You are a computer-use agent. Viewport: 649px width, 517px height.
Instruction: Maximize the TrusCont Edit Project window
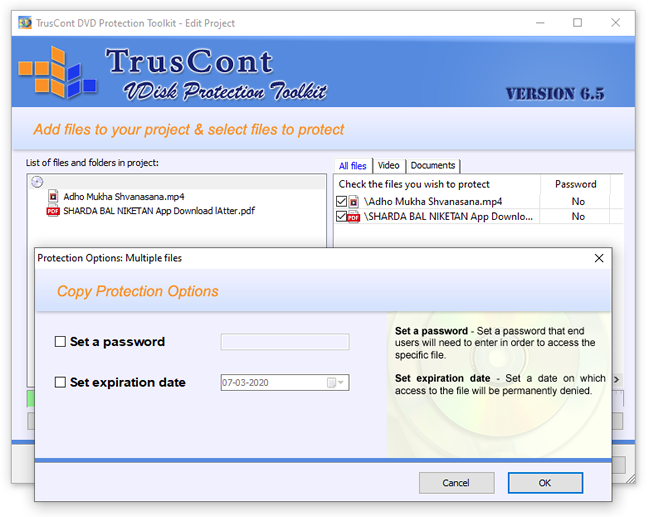577,23
